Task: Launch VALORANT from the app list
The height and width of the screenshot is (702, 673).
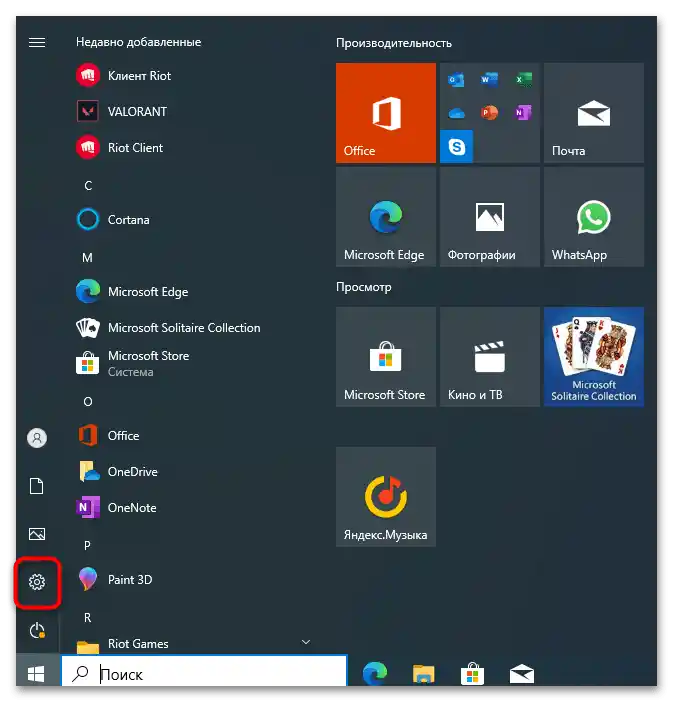Action: point(121,111)
